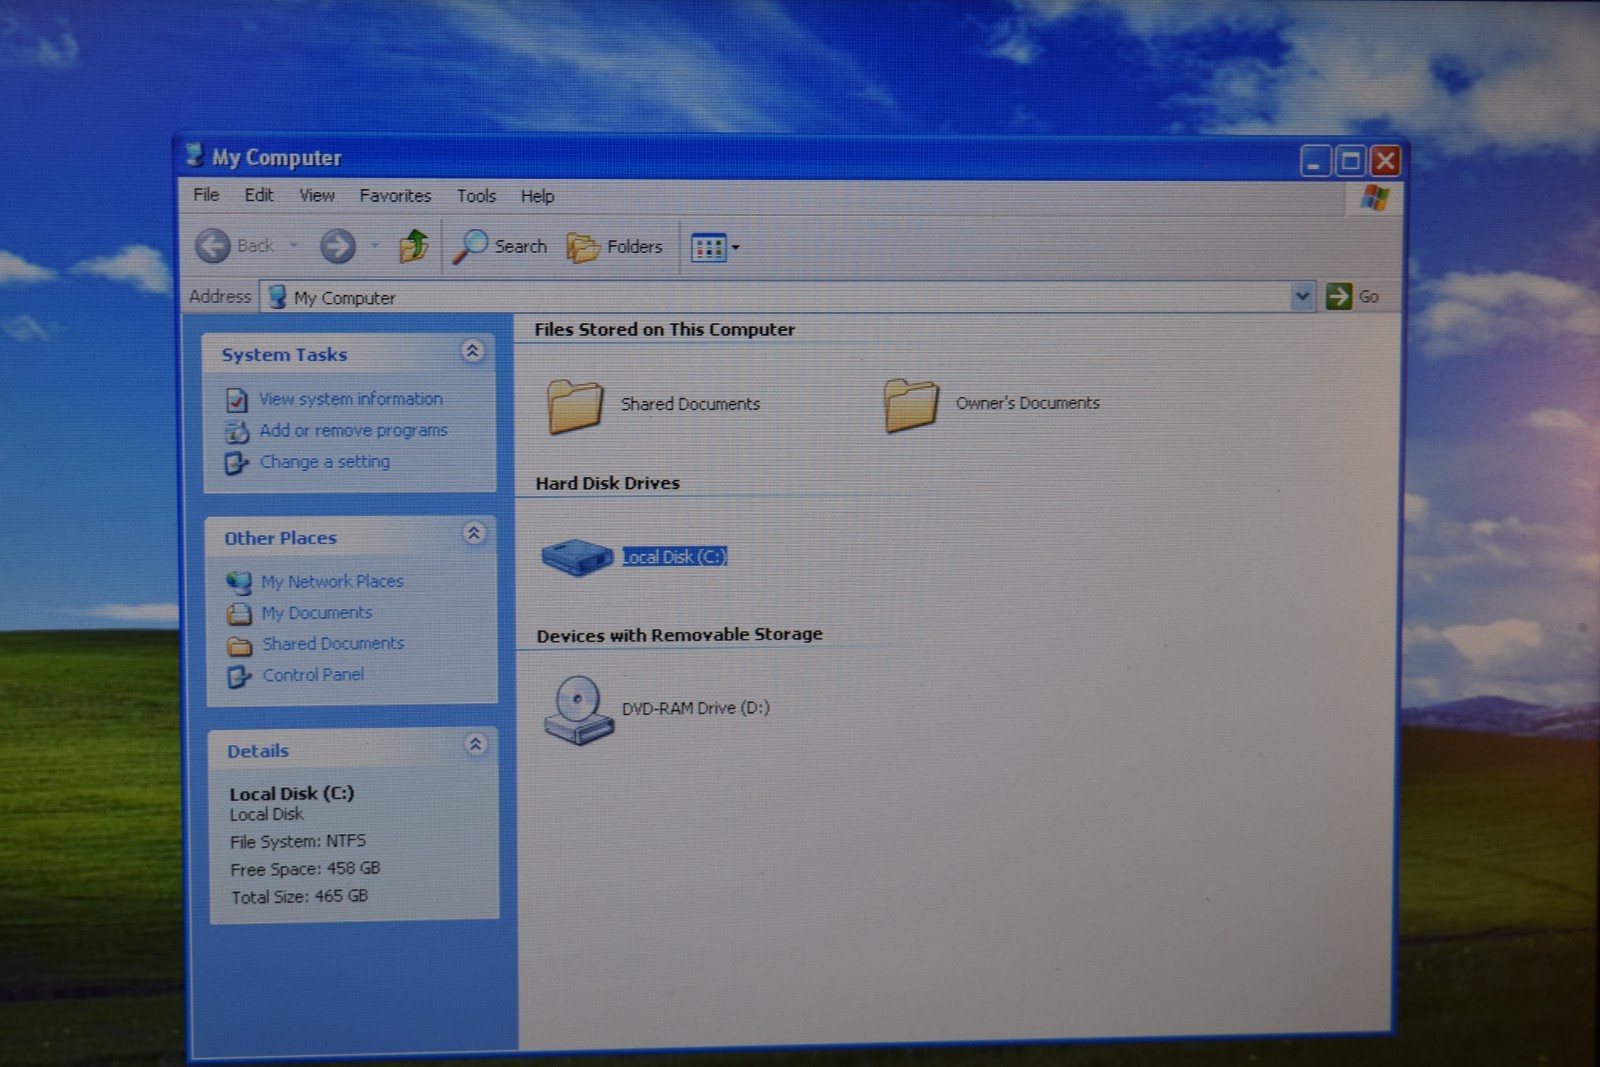
Task: Click the View system information icon
Action: (x=237, y=400)
